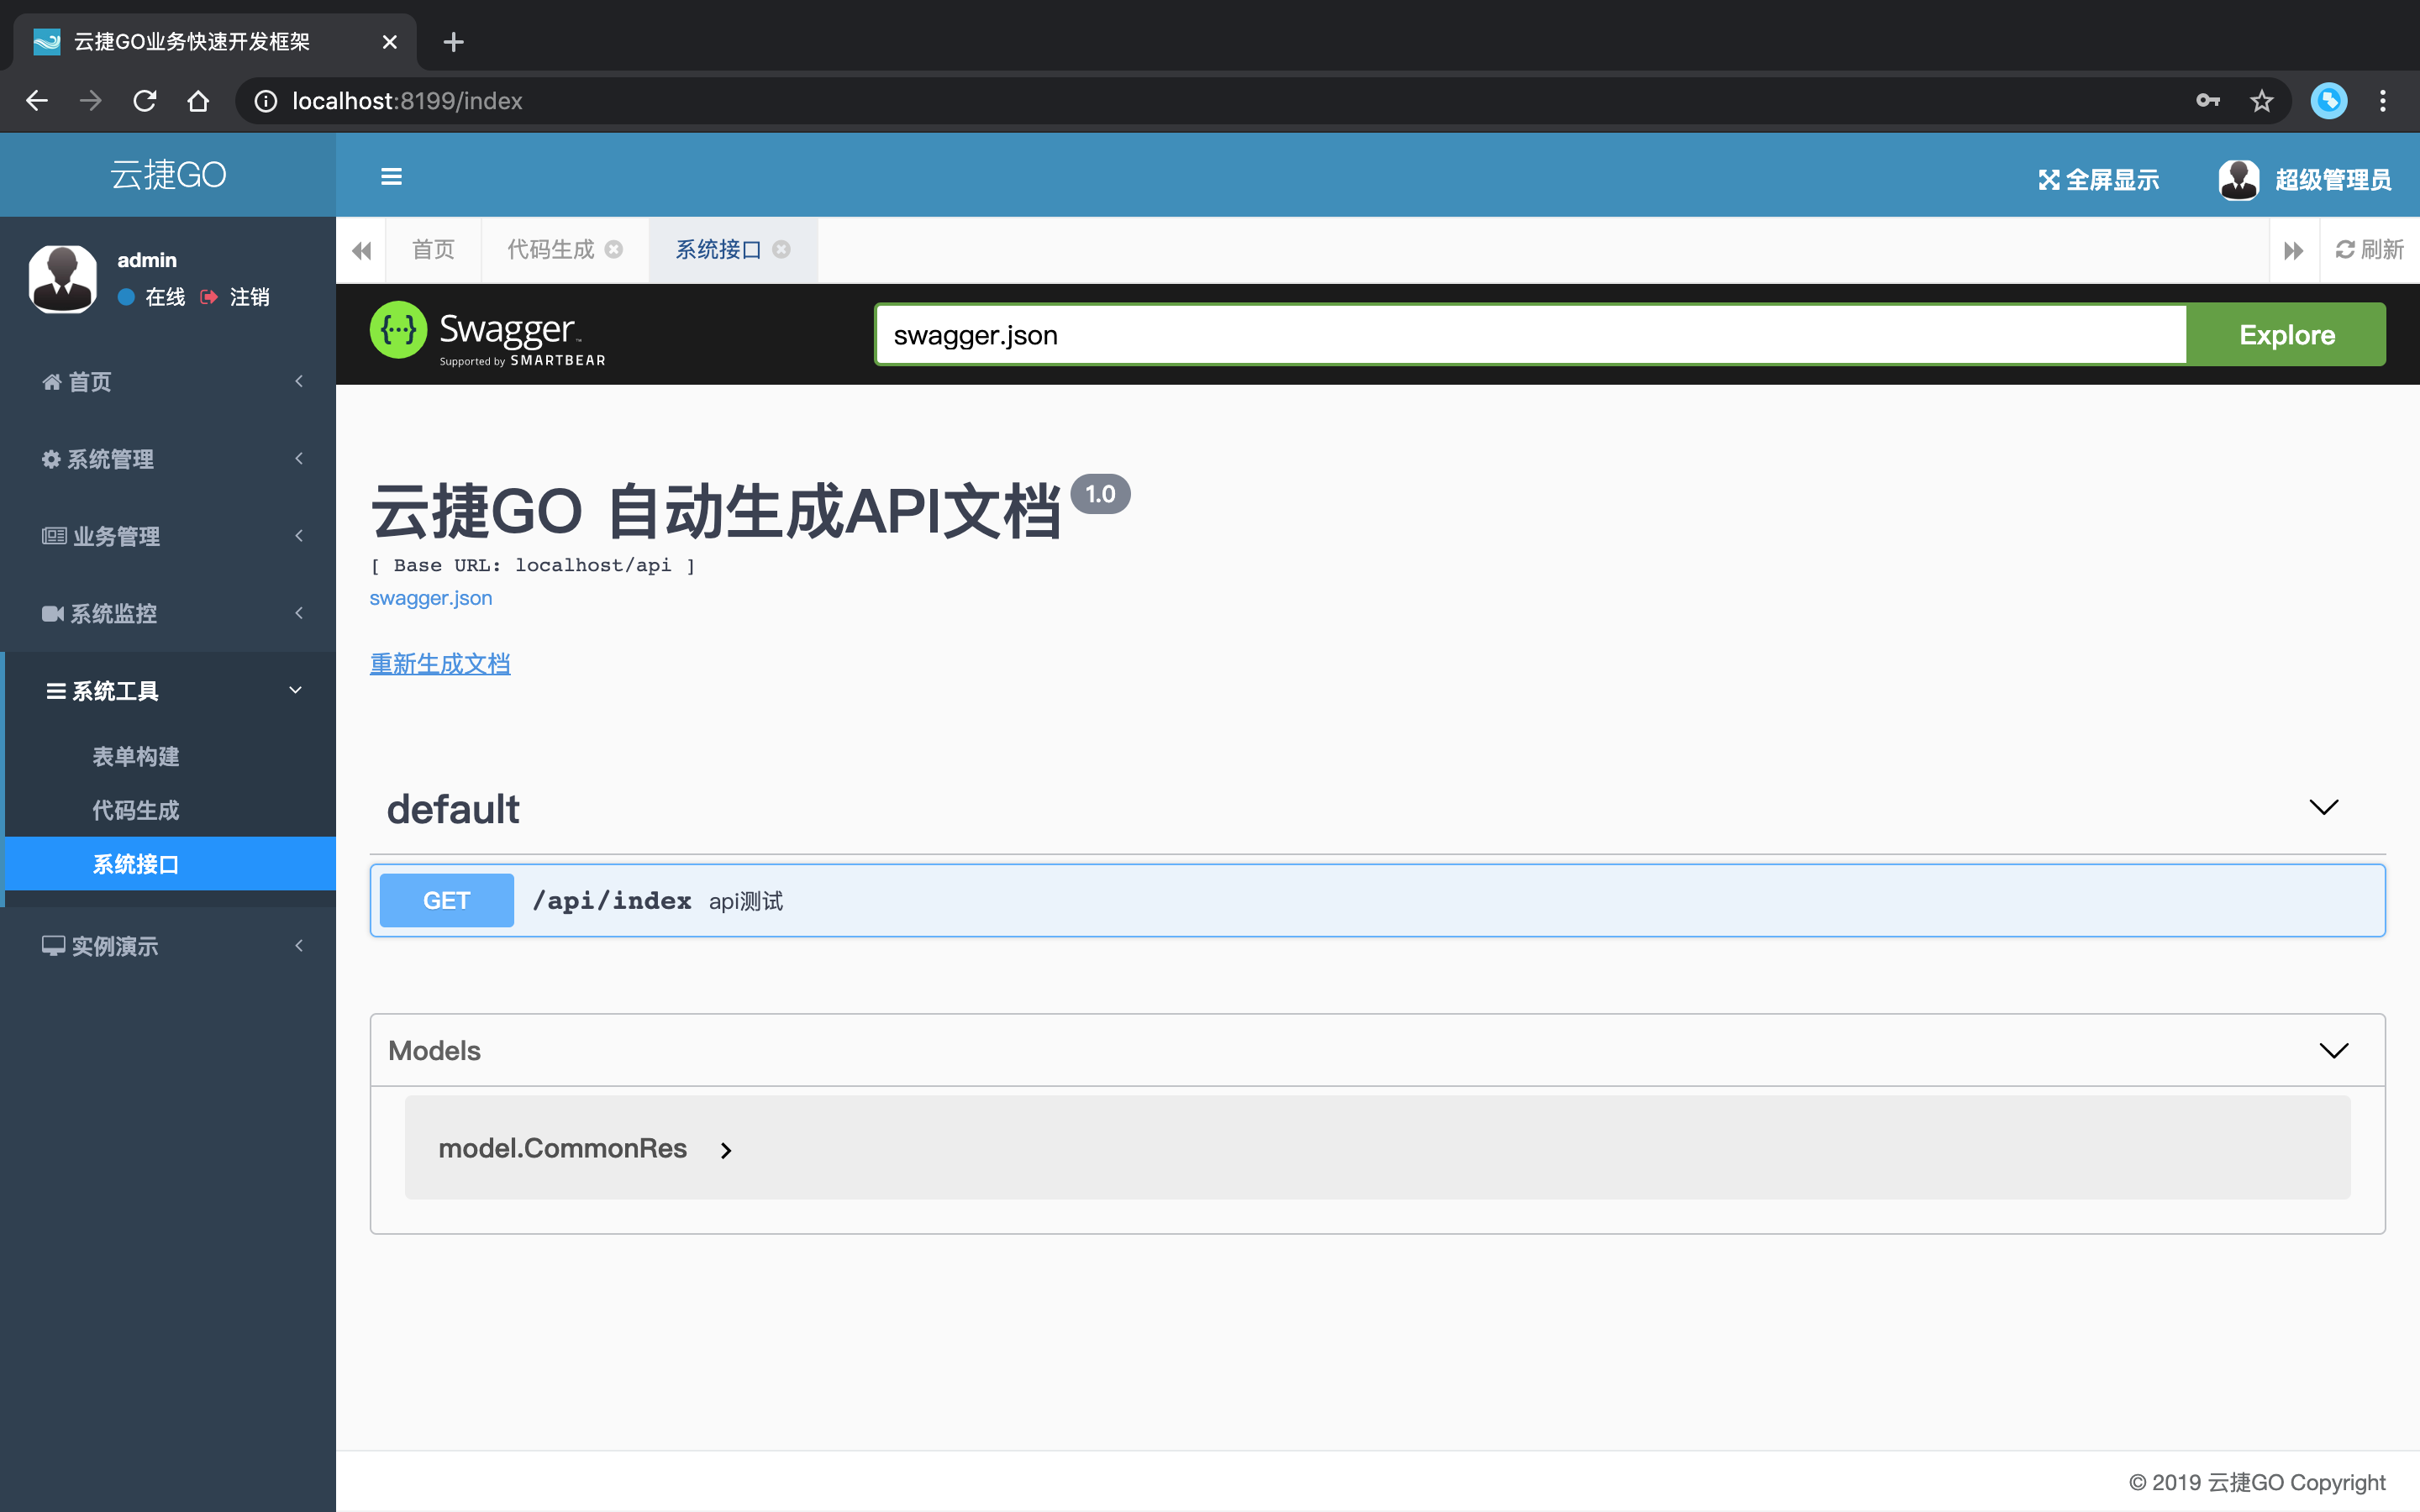Click the scroll tabs left double-arrow

coord(362,250)
